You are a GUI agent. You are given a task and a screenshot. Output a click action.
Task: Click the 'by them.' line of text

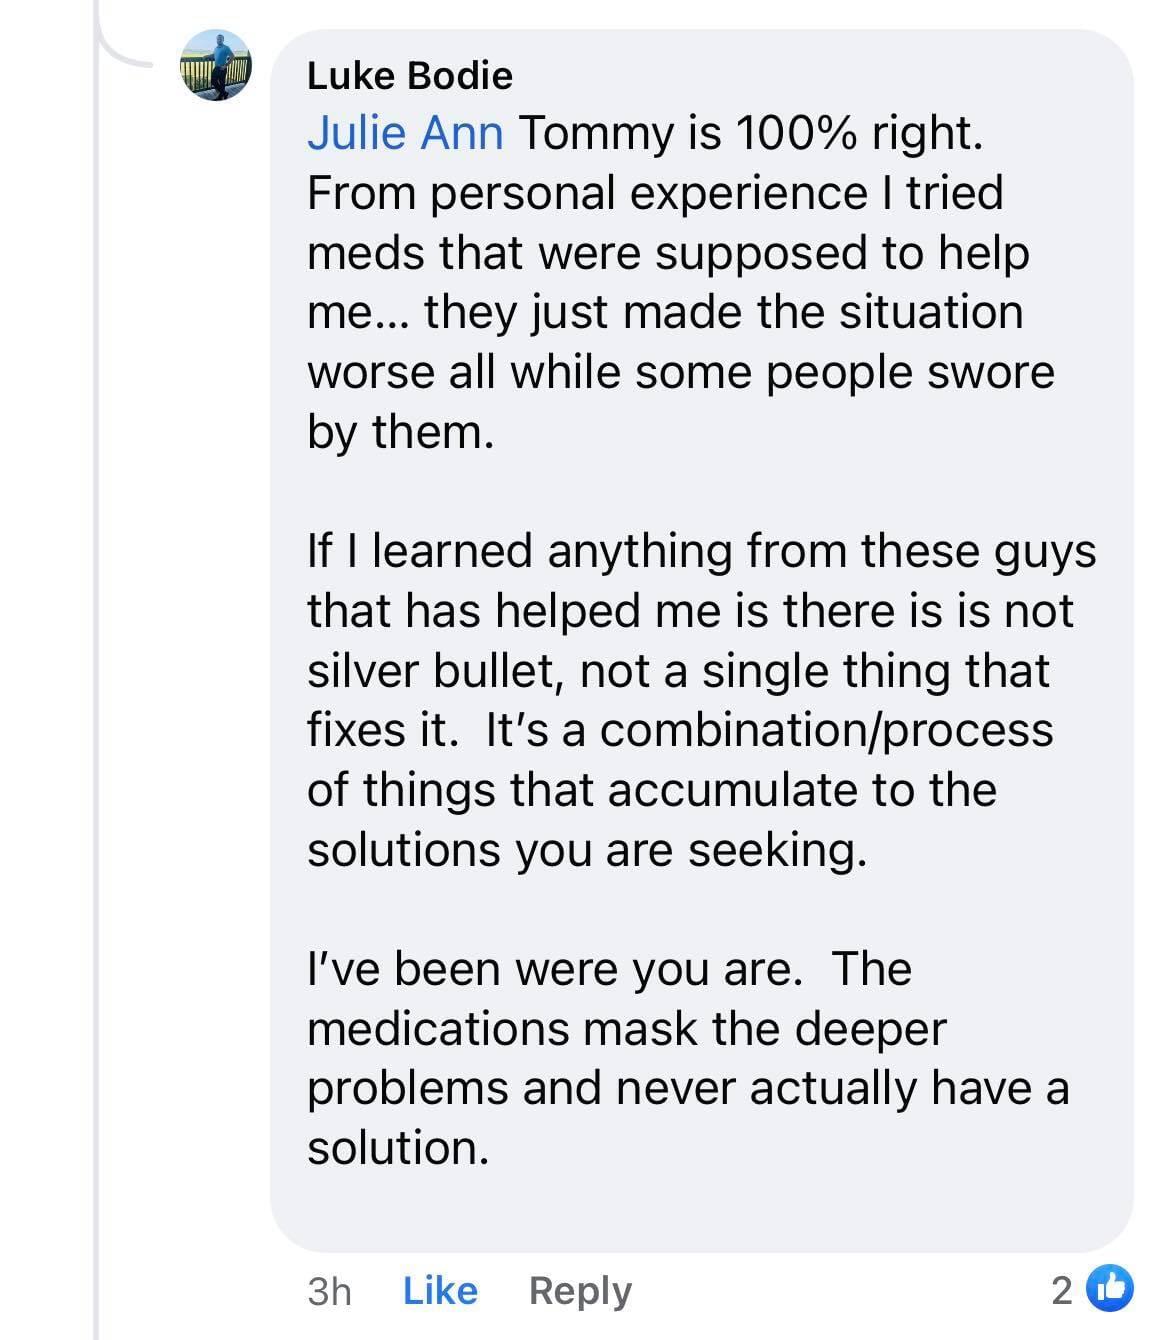pos(400,432)
